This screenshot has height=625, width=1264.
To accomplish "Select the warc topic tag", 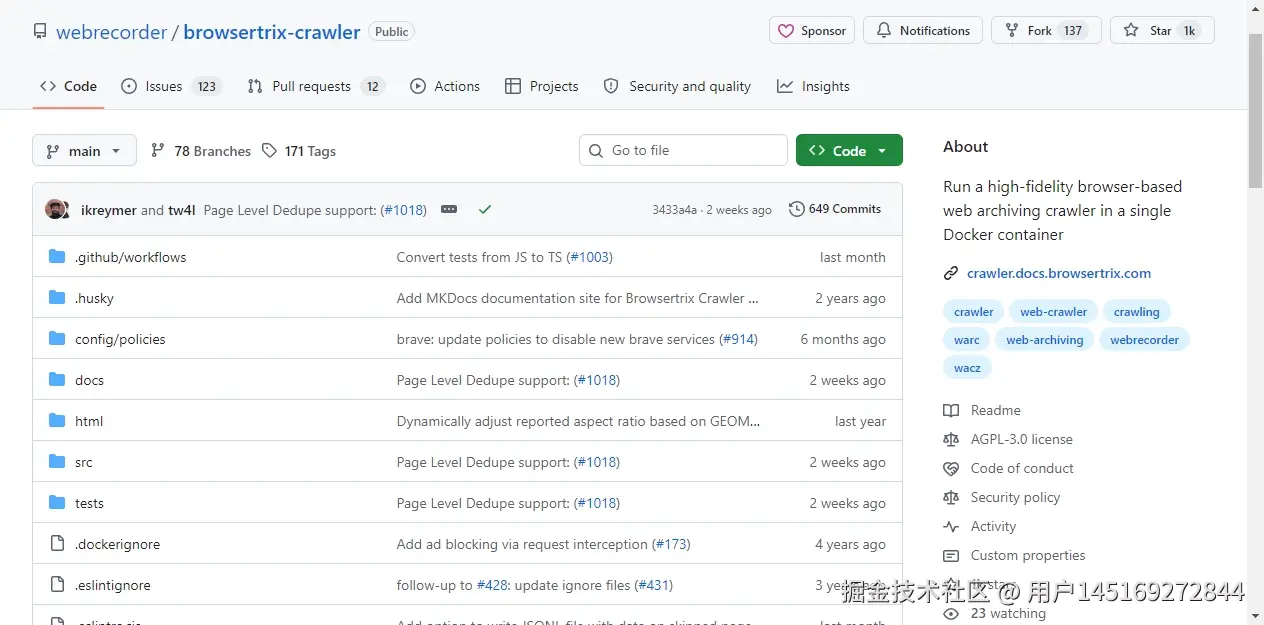I will tap(967, 340).
